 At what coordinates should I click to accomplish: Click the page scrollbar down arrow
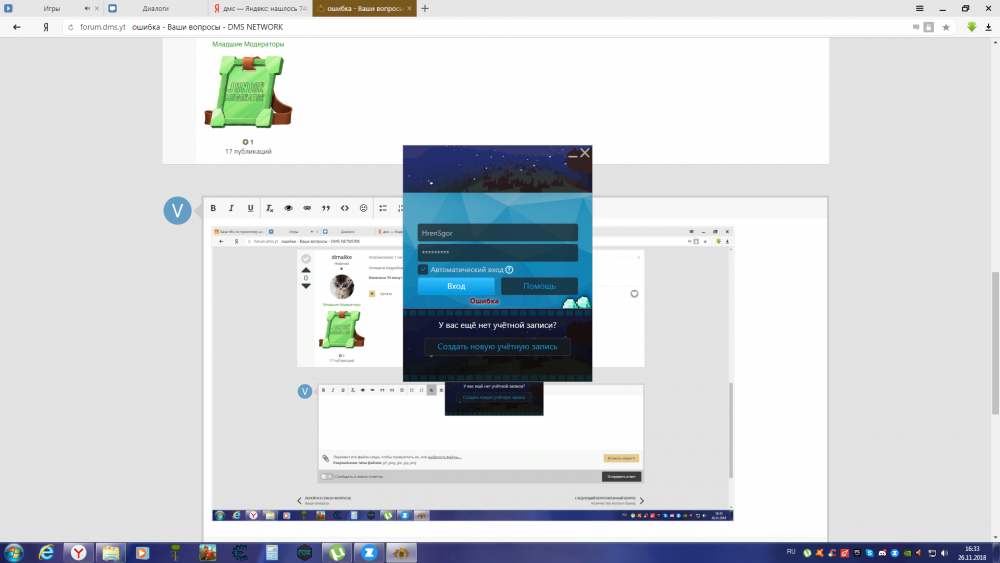995,537
